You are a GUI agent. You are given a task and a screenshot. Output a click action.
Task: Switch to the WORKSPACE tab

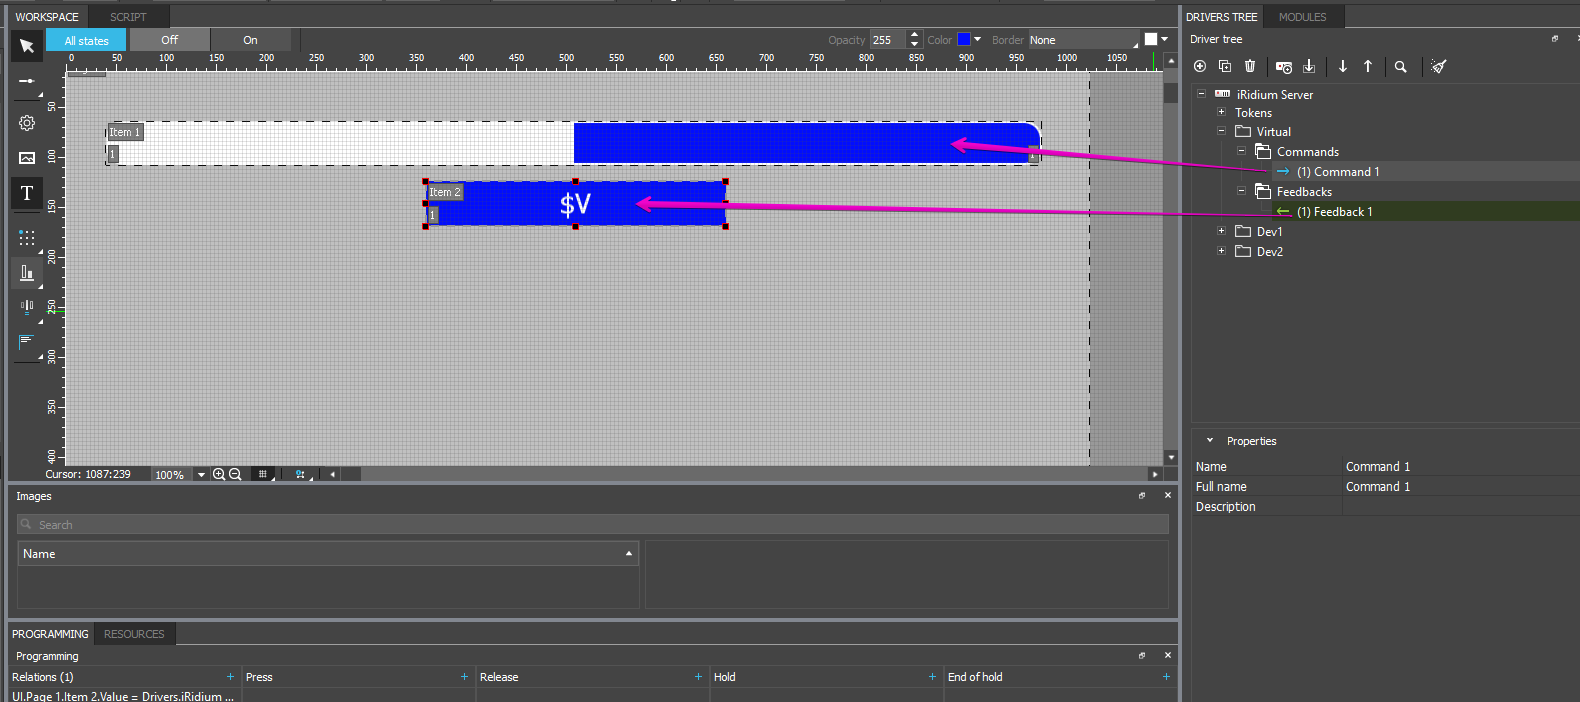tap(47, 17)
